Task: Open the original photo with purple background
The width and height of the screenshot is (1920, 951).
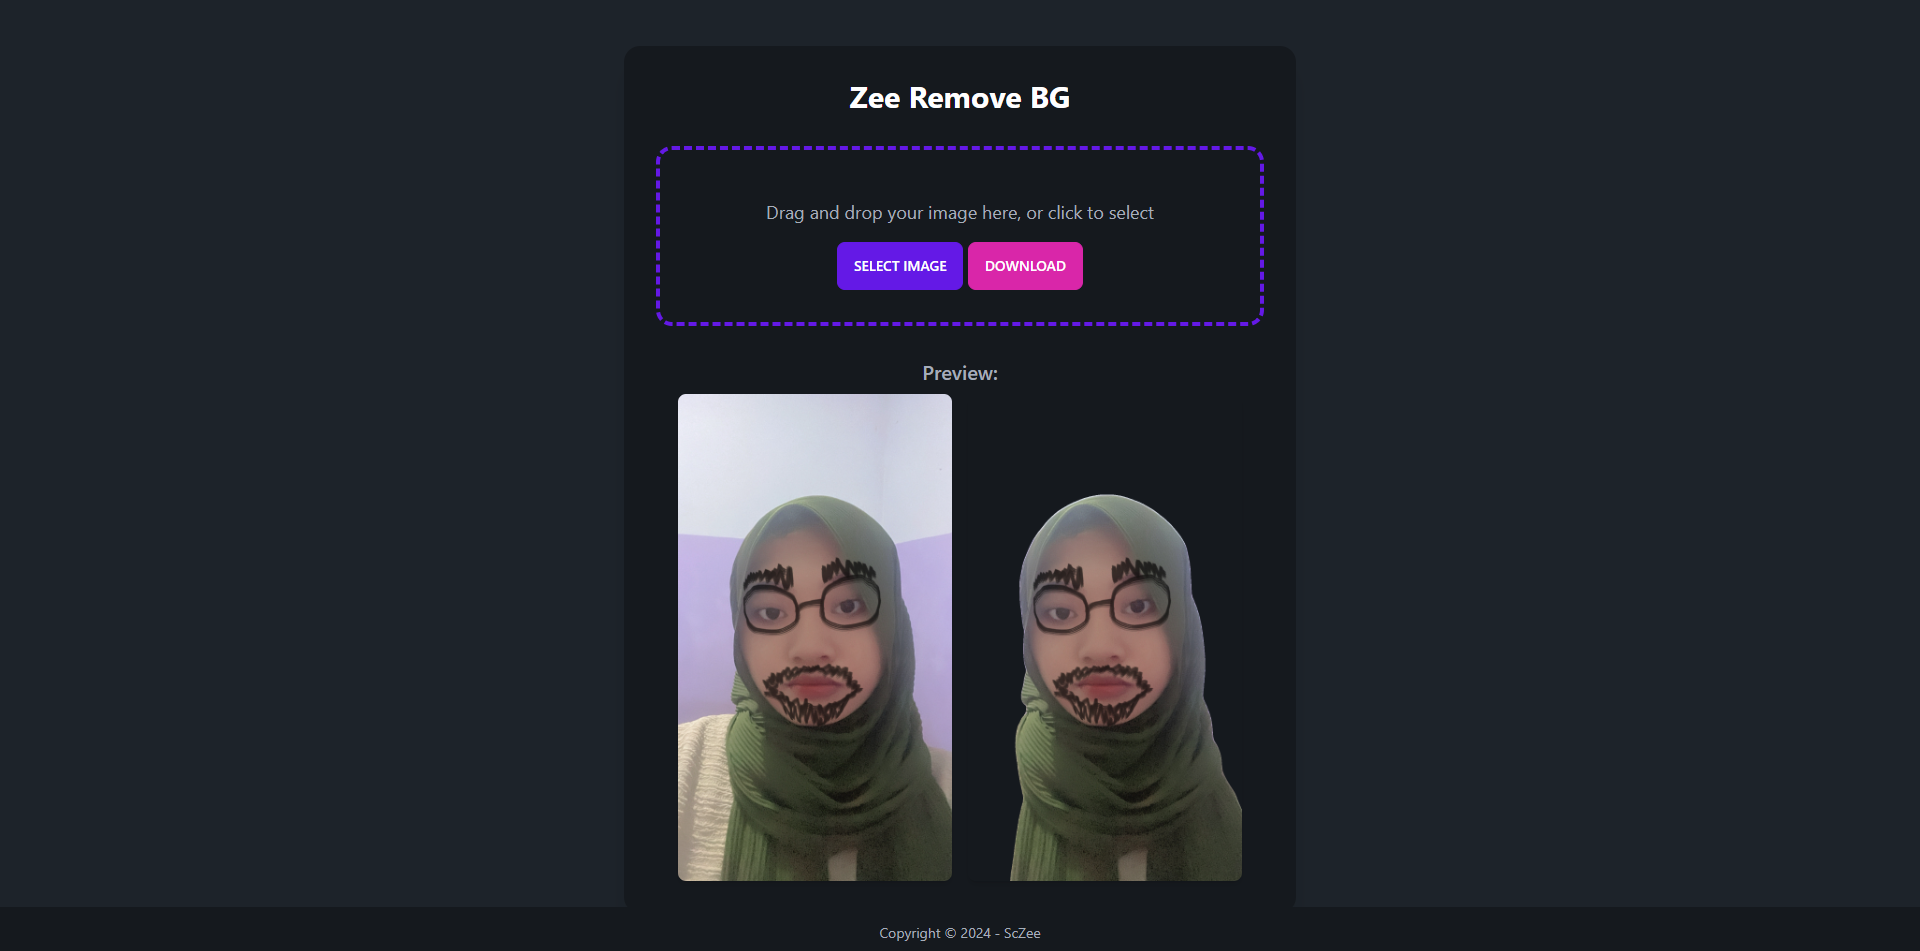Action: click(x=815, y=637)
